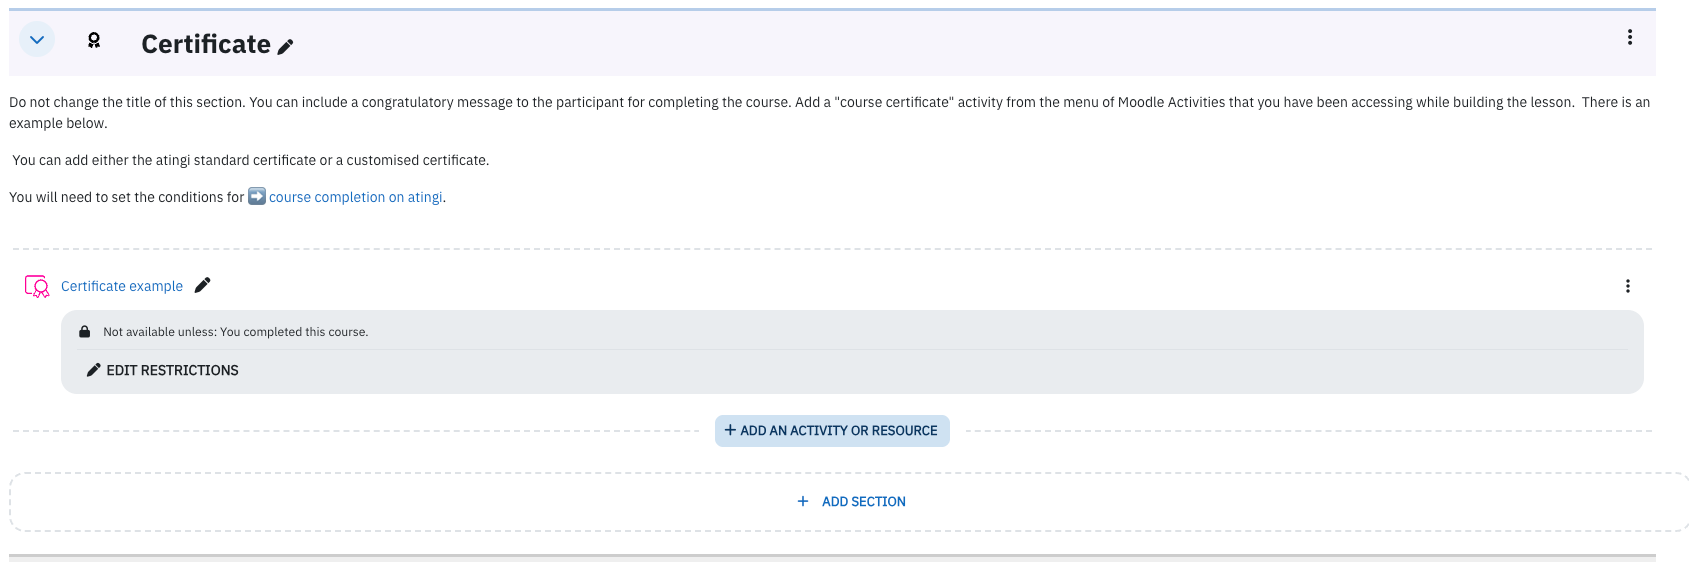Click the blue arrow icon before course completion
This screenshot has height=562, width=1689.
(257, 196)
